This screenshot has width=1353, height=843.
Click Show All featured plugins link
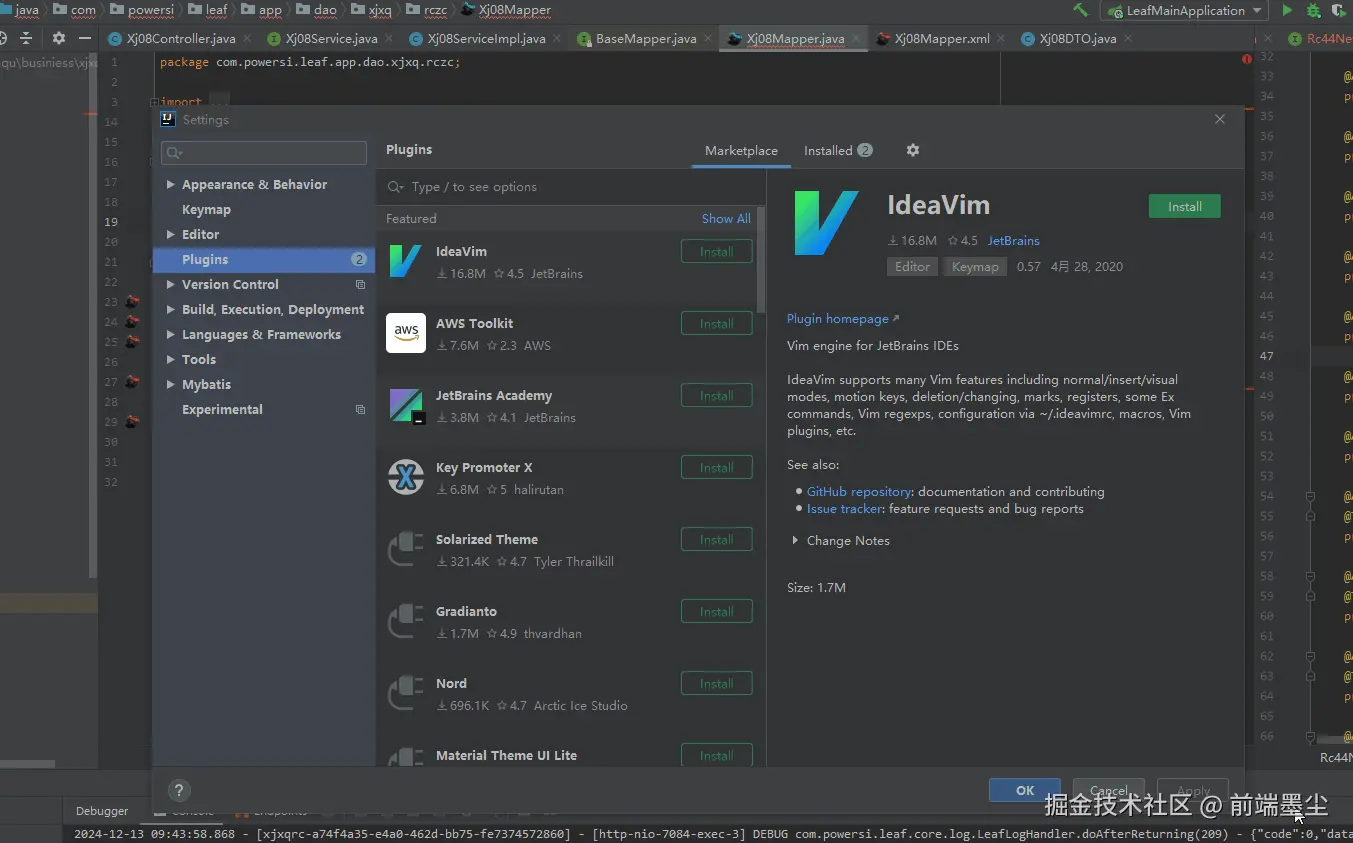tap(726, 219)
